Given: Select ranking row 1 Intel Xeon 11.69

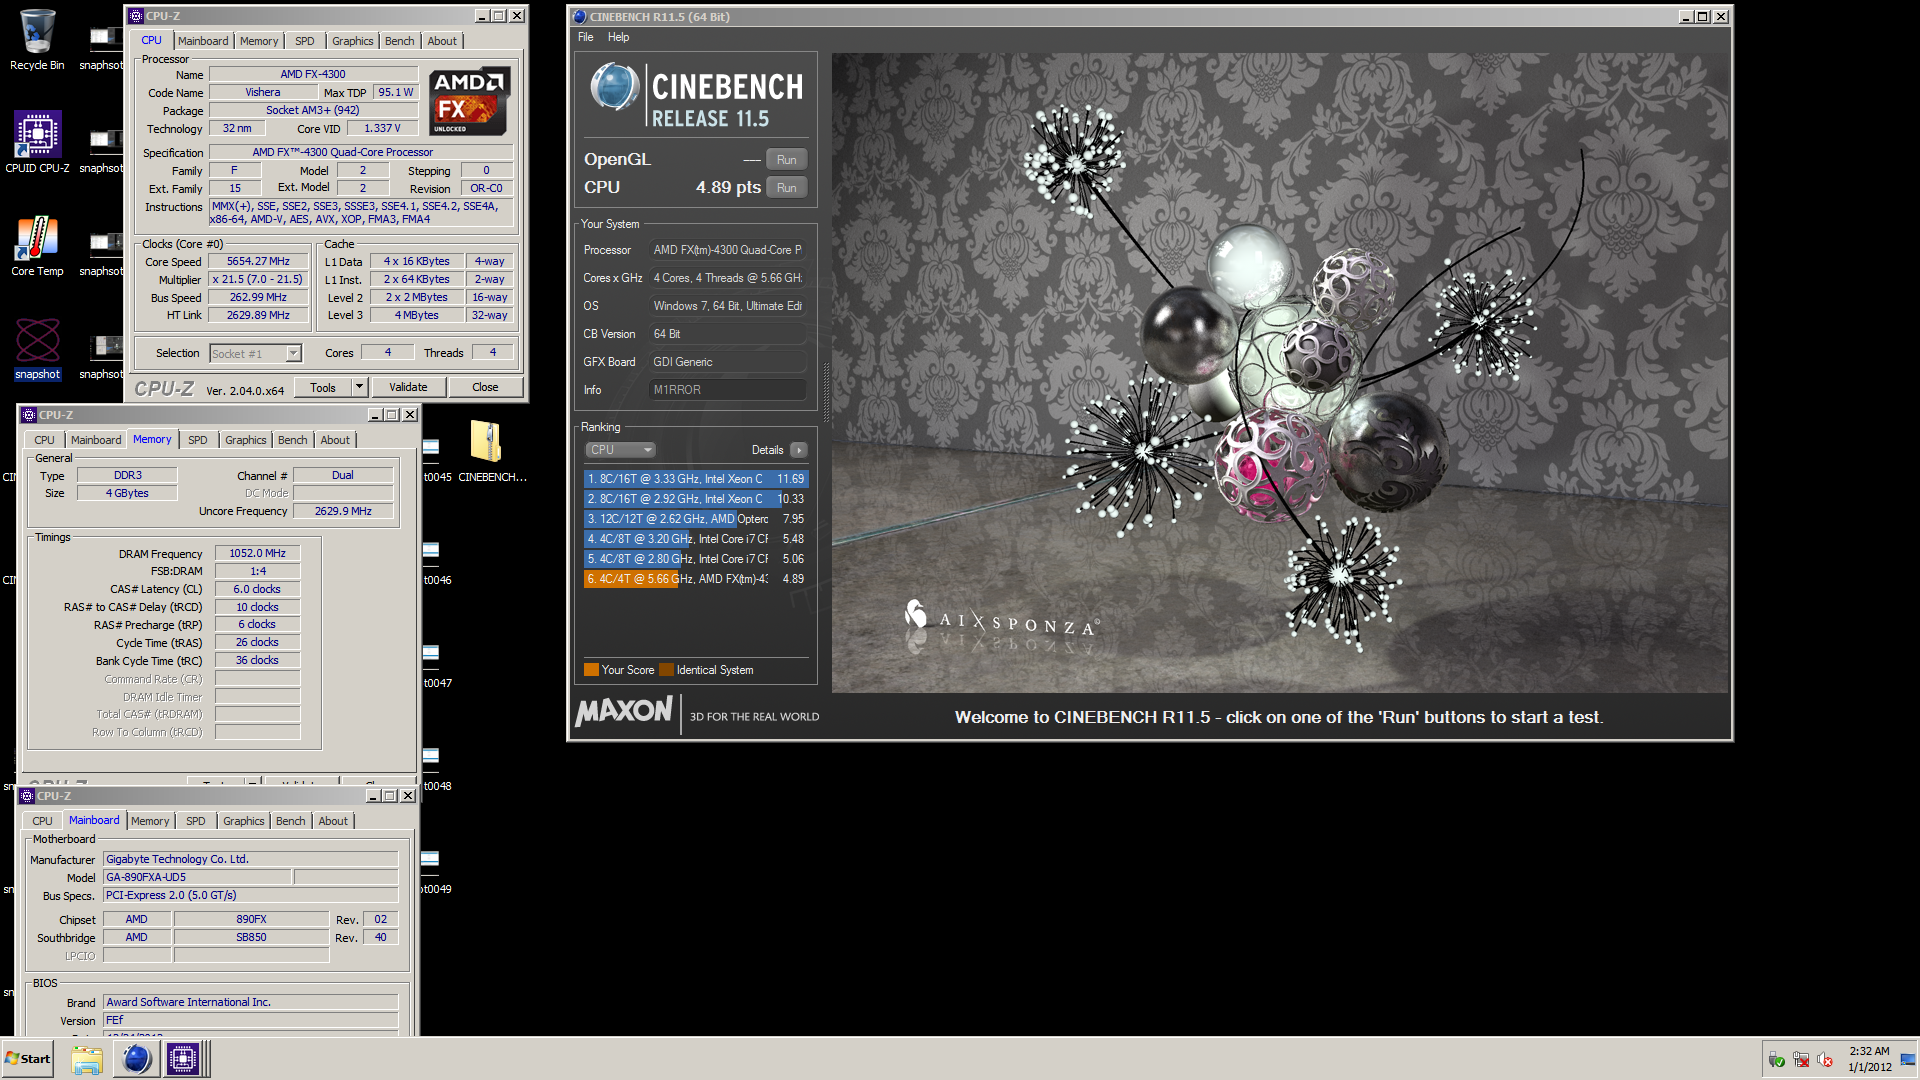Looking at the screenshot, I should pos(695,479).
